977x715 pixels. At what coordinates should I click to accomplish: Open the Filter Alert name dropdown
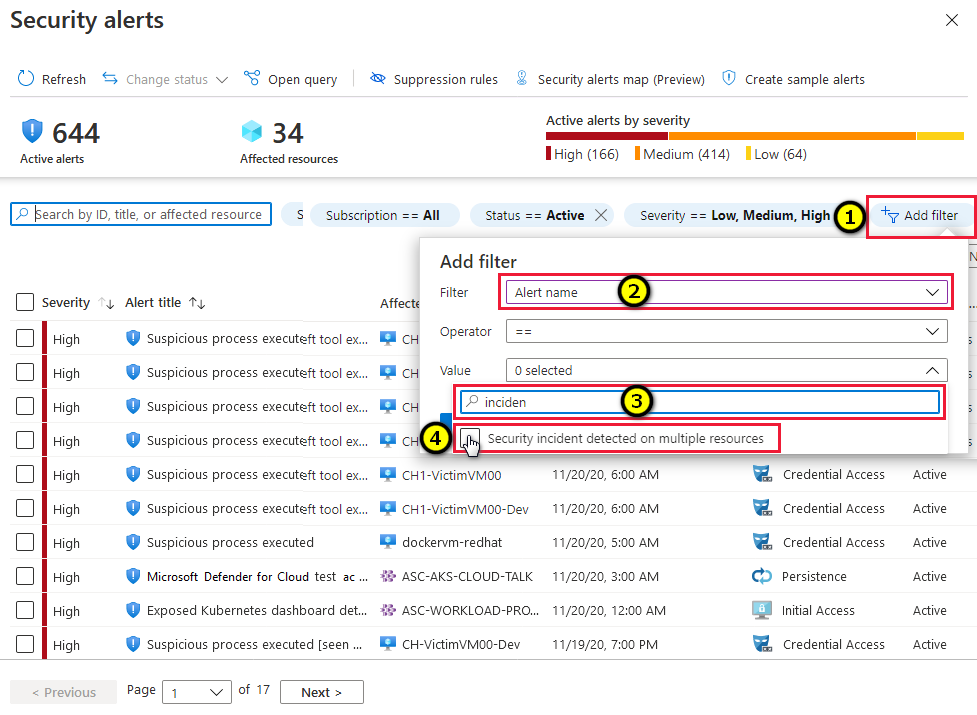[x=727, y=292]
